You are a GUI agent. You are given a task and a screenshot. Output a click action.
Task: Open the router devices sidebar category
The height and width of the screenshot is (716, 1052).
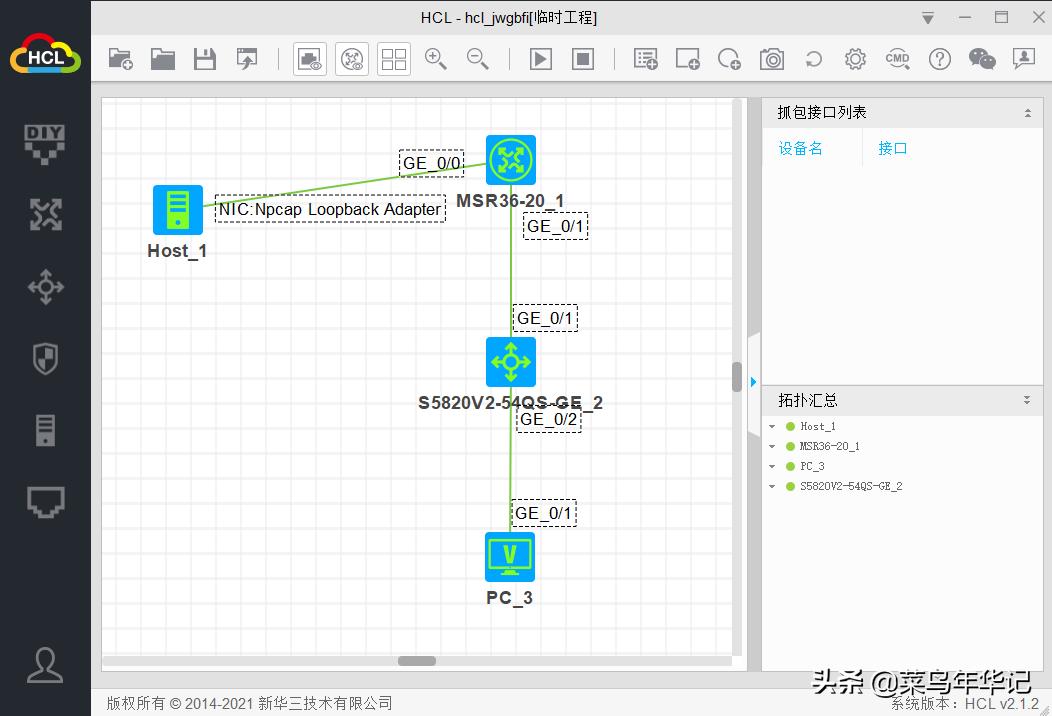click(45, 214)
